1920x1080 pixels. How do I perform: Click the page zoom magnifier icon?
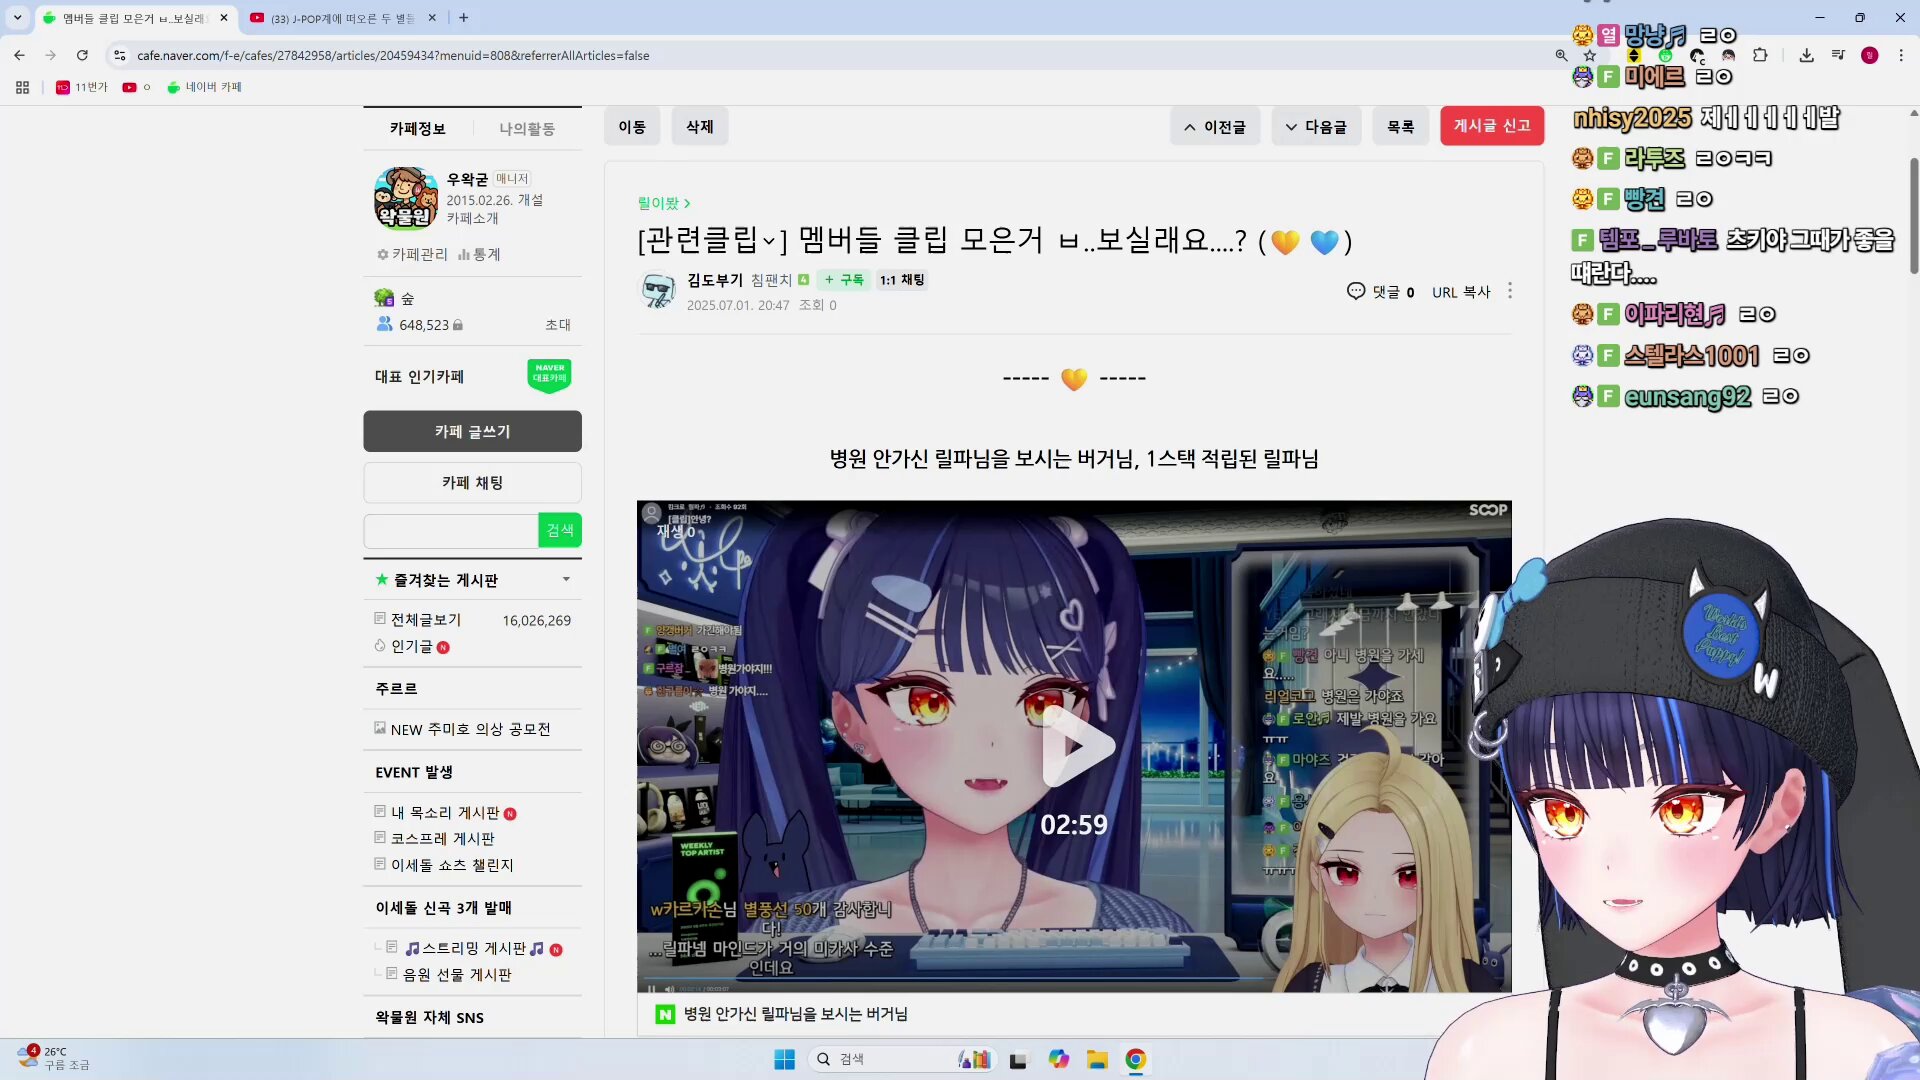tap(1561, 56)
